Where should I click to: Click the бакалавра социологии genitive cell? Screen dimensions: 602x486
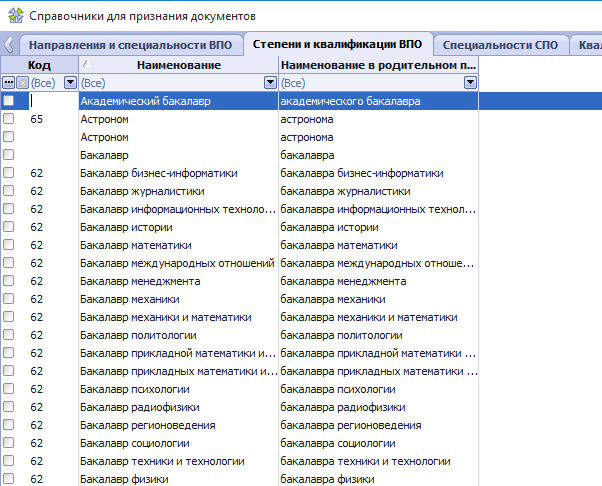click(340, 443)
